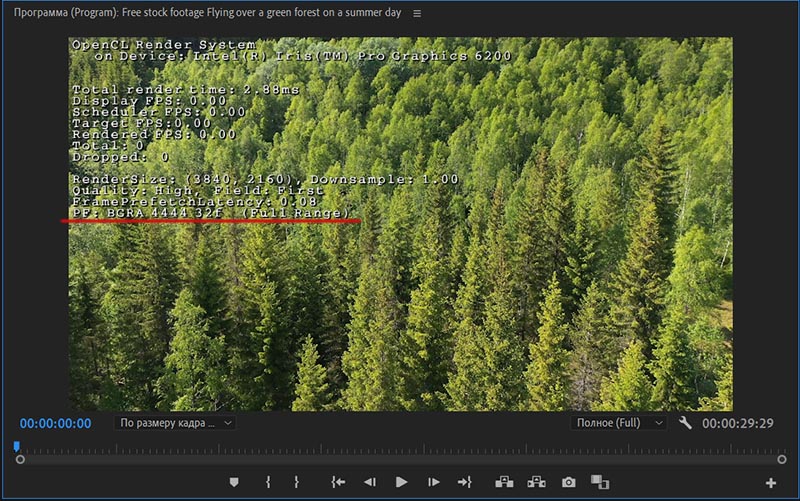
Task: Click the 'FramePrefetchLatency: 0.08' overlay line
Action: click(194, 202)
